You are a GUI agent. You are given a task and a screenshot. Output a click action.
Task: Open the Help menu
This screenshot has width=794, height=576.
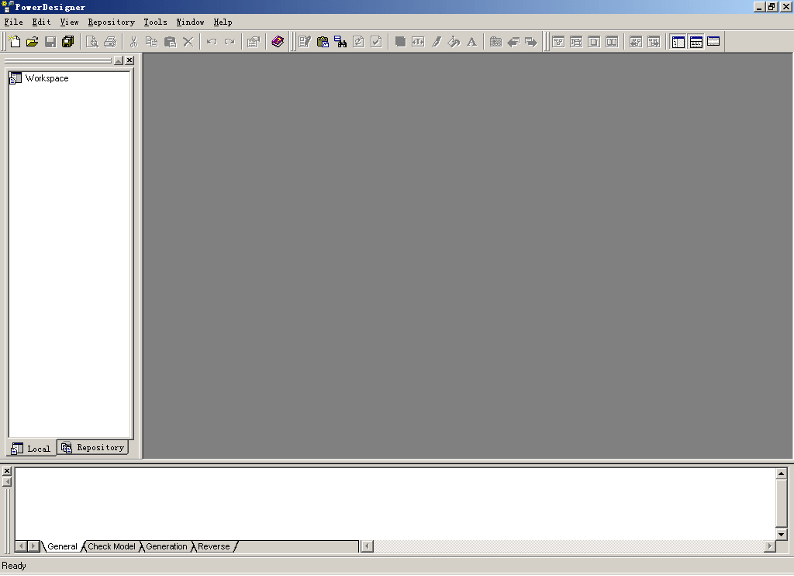[x=223, y=22]
